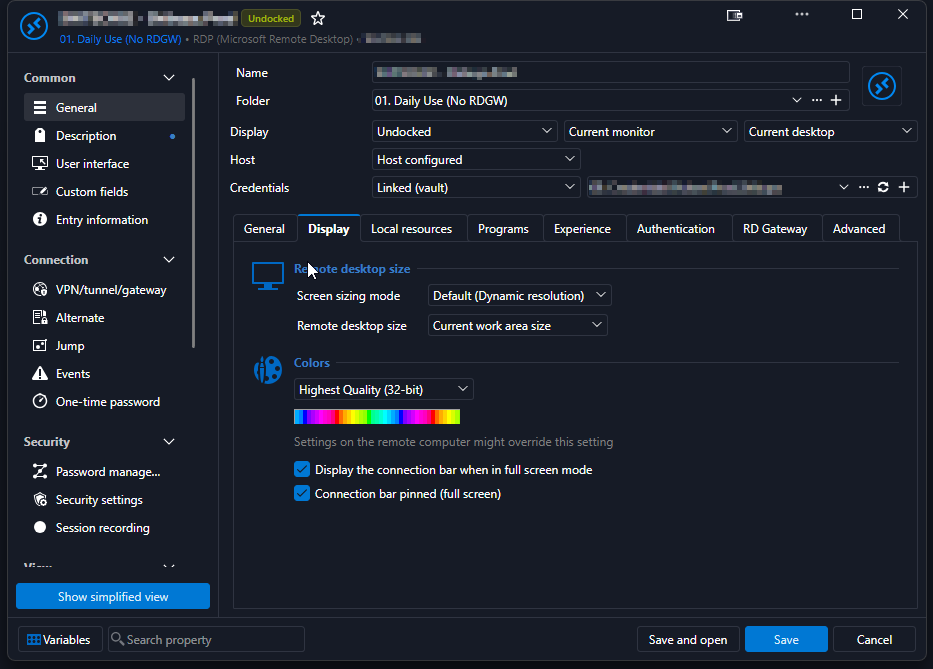Open the Display mode Undocked dropdown

464,132
